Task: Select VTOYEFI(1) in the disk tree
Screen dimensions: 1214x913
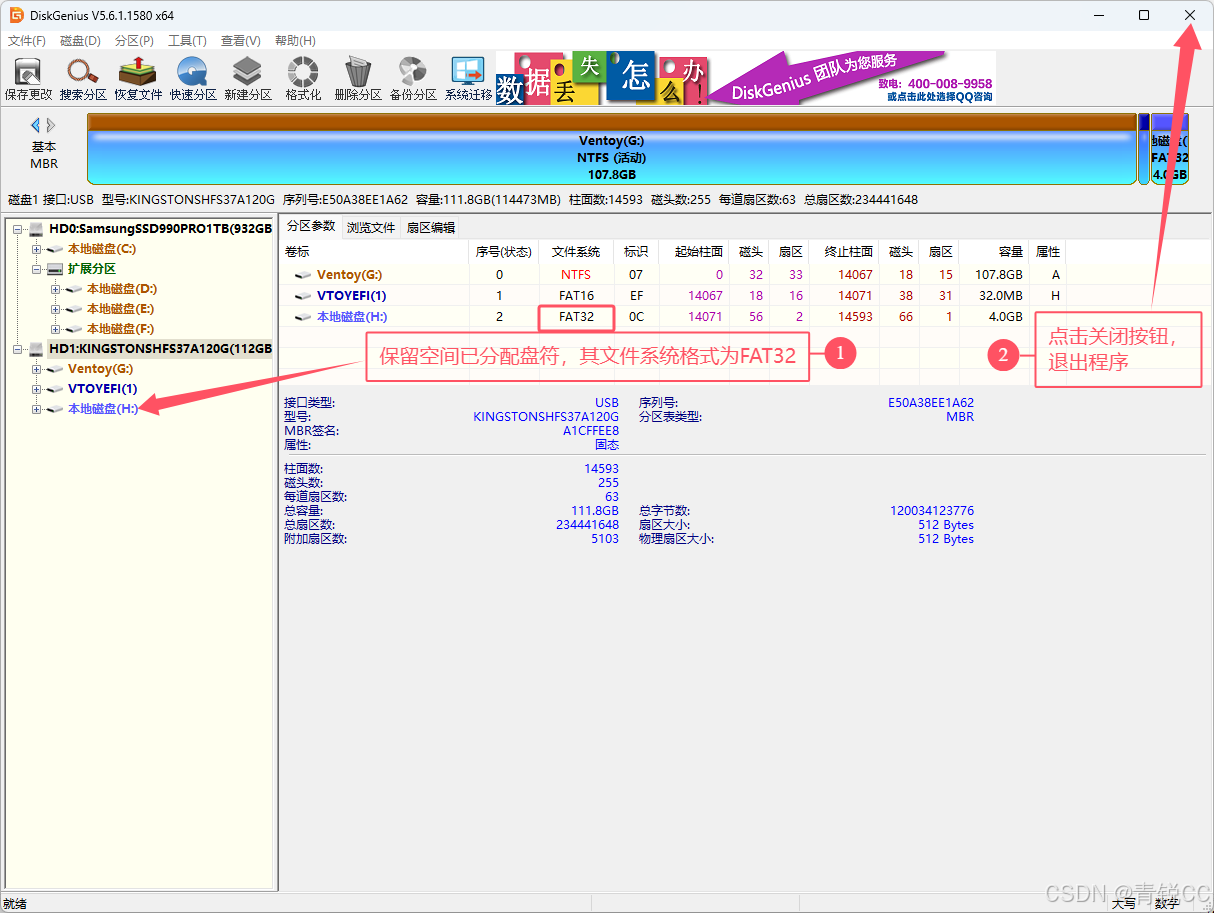Action: pyautogui.click(x=103, y=389)
